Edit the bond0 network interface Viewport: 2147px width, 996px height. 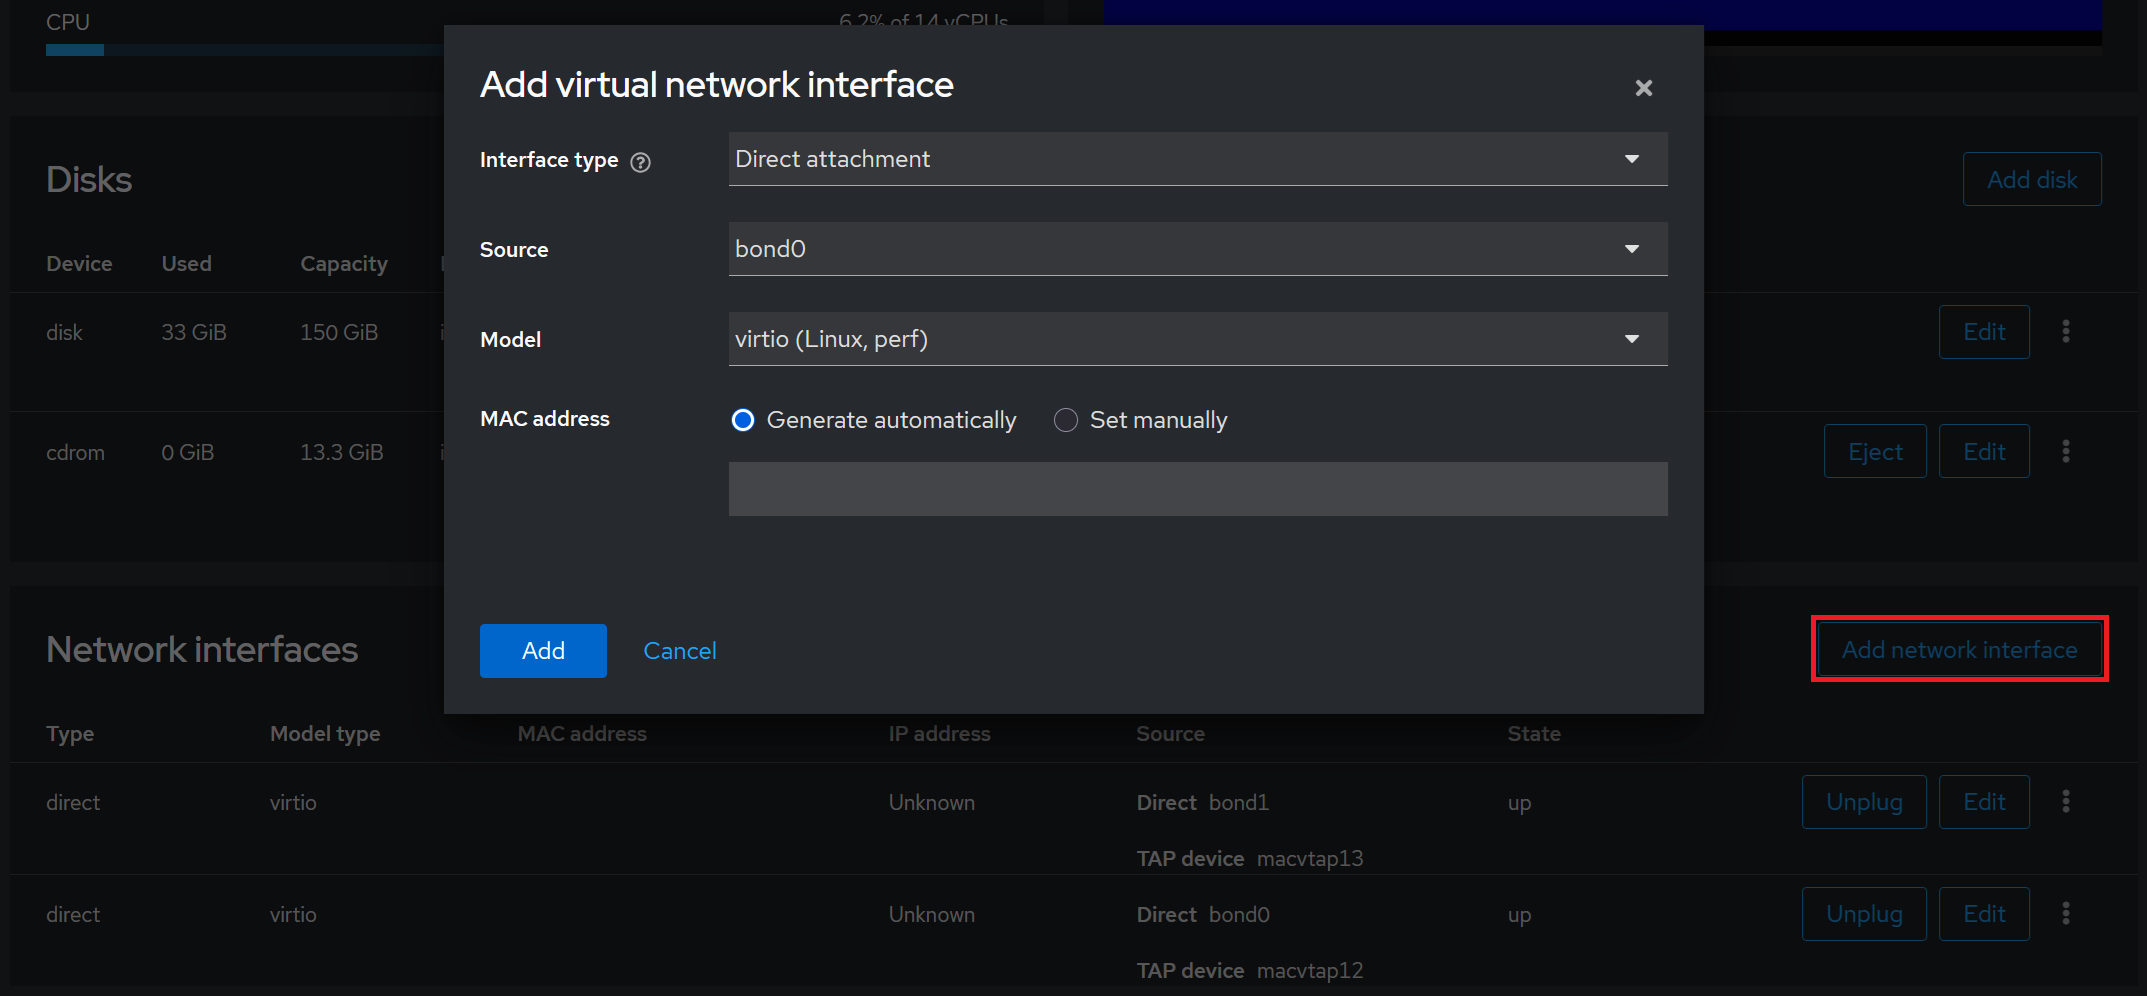click(x=1984, y=914)
